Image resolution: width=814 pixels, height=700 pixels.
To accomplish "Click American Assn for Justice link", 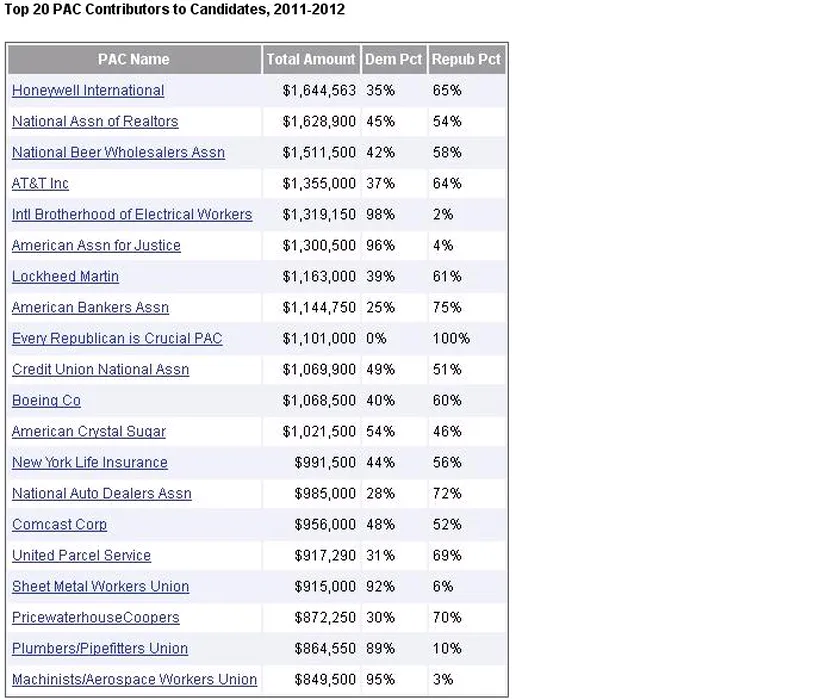I will point(96,246).
